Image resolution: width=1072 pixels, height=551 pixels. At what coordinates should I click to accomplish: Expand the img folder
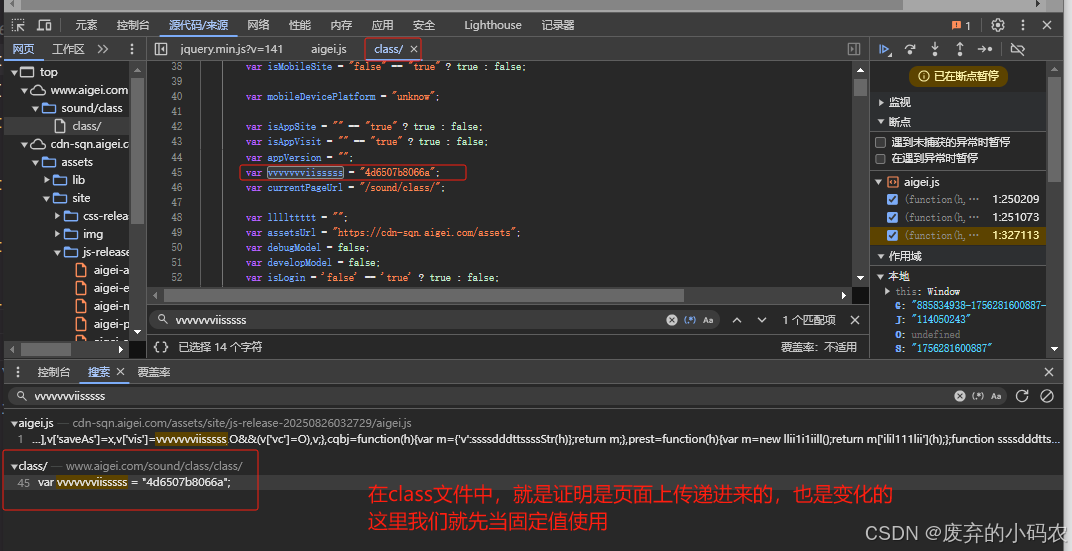point(57,234)
